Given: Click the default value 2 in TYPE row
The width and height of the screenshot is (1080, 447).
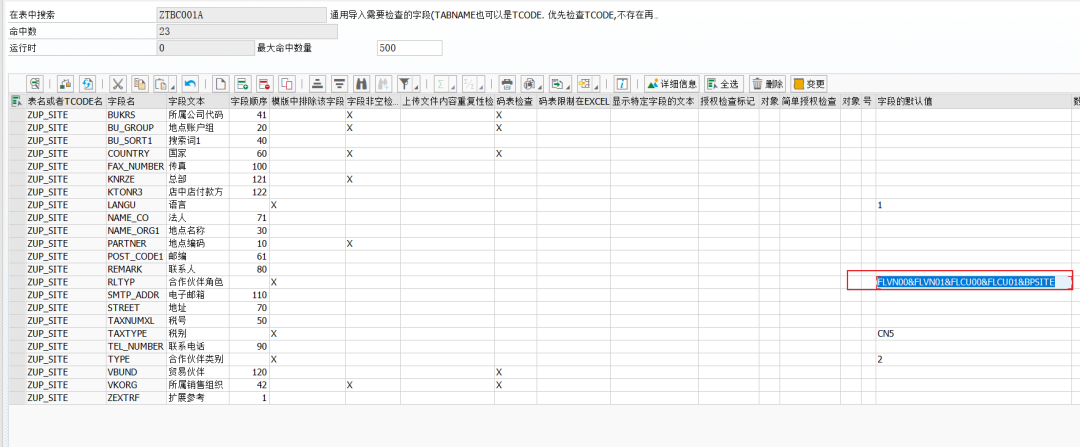Looking at the screenshot, I should (973, 360).
